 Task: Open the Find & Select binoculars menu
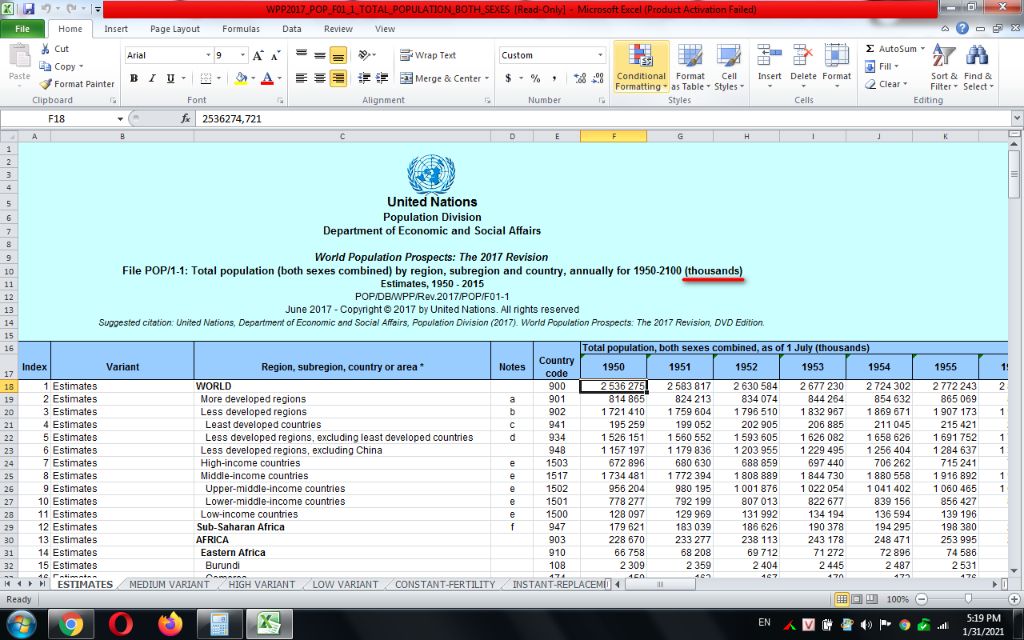click(x=977, y=67)
